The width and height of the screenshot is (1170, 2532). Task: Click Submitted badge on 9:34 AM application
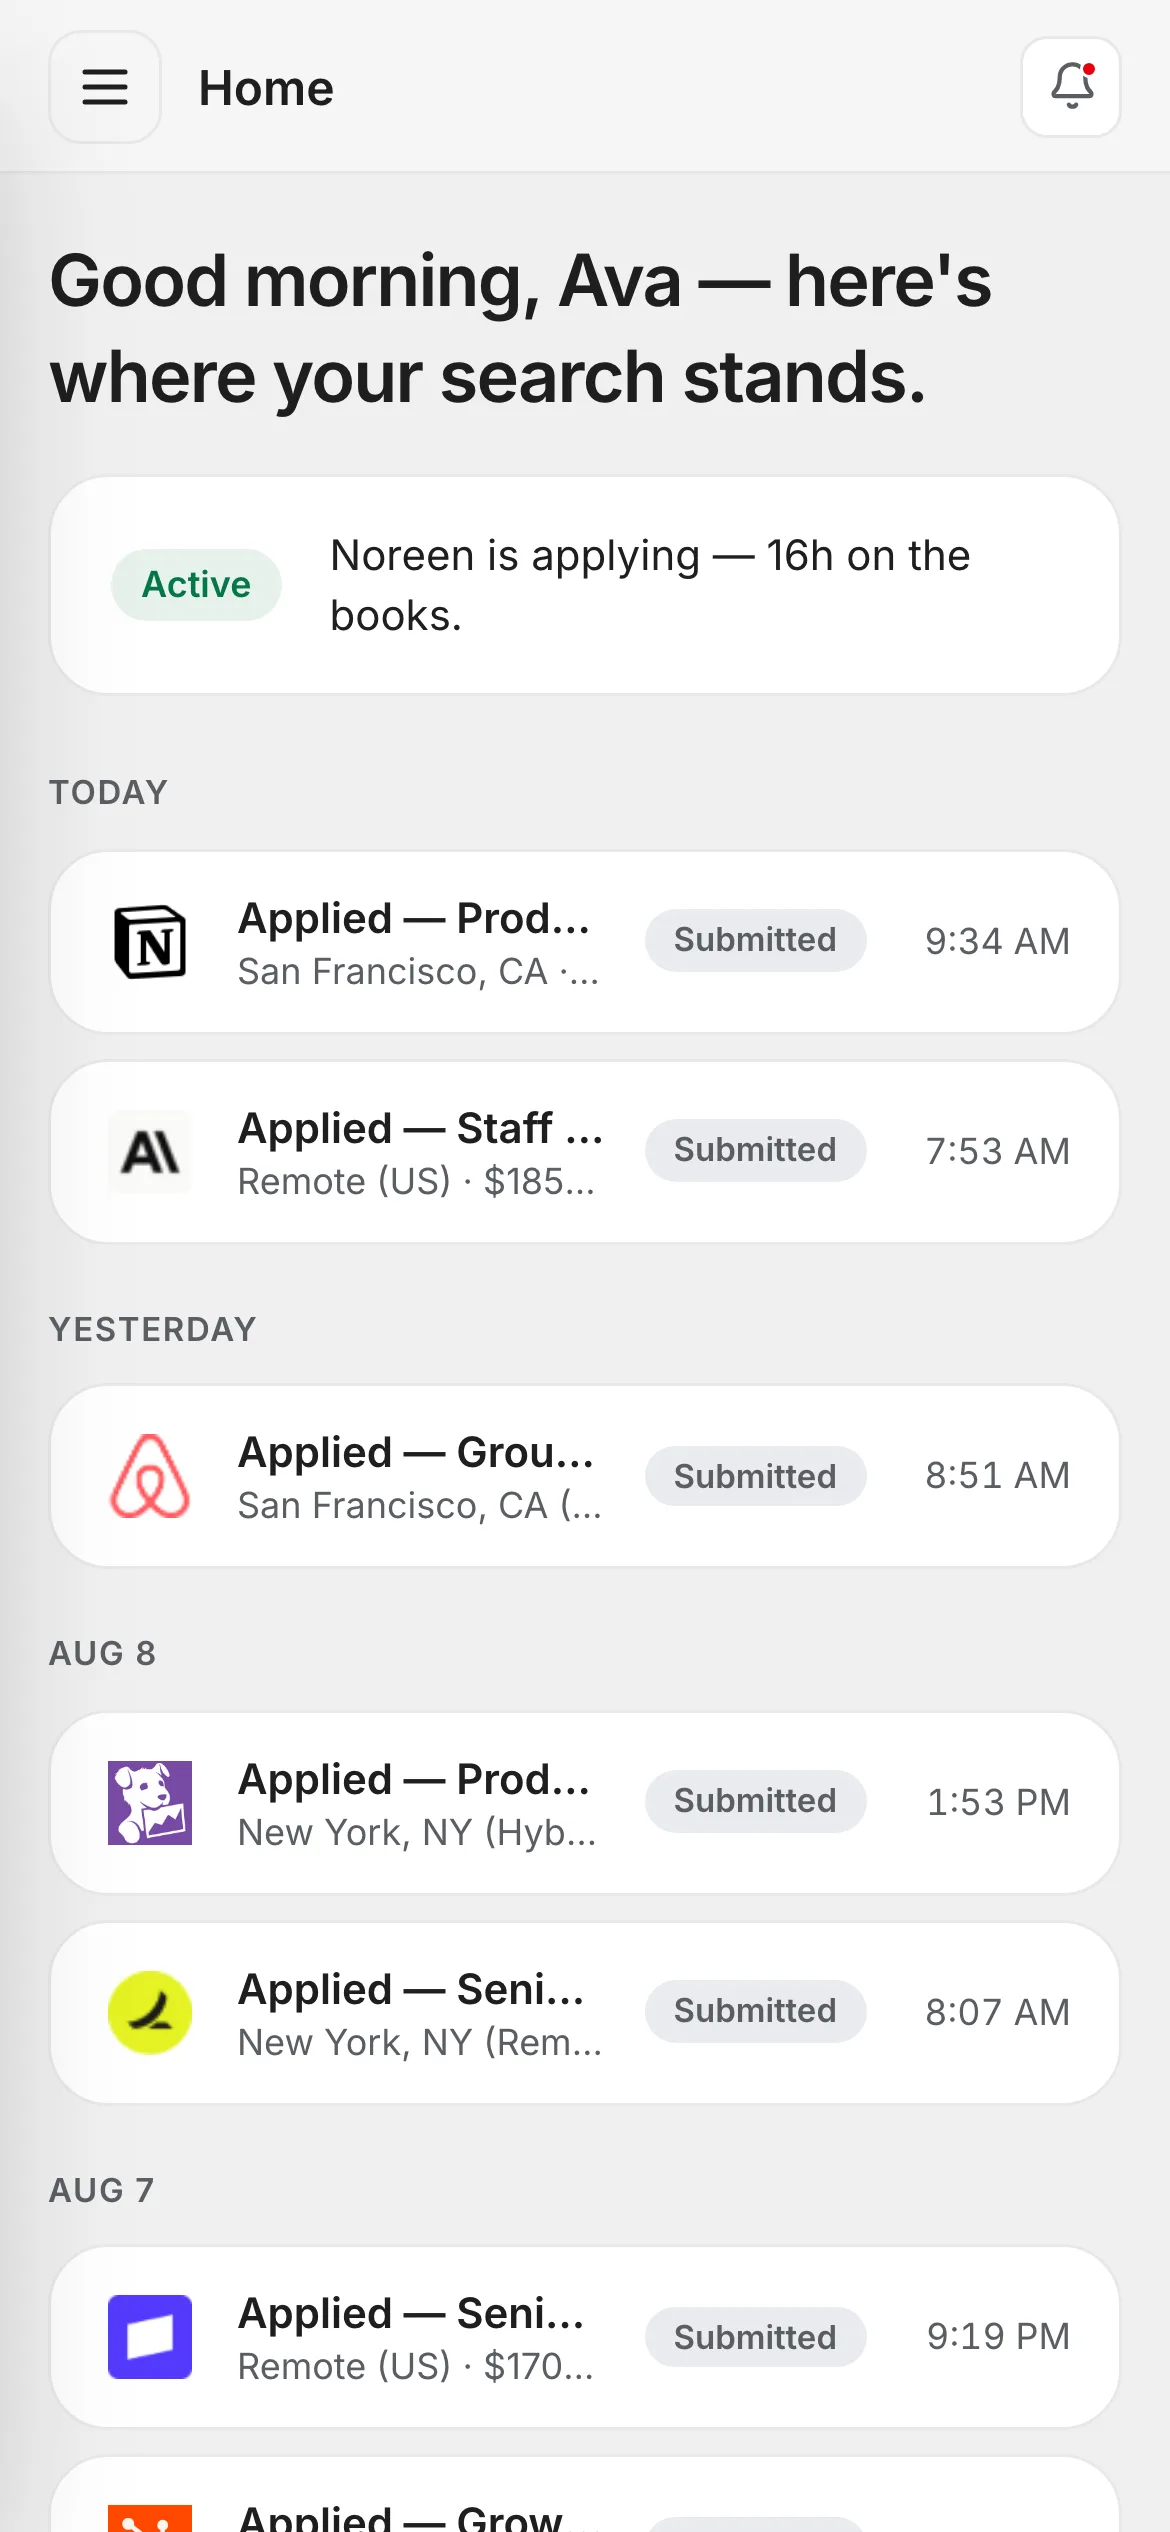click(755, 940)
